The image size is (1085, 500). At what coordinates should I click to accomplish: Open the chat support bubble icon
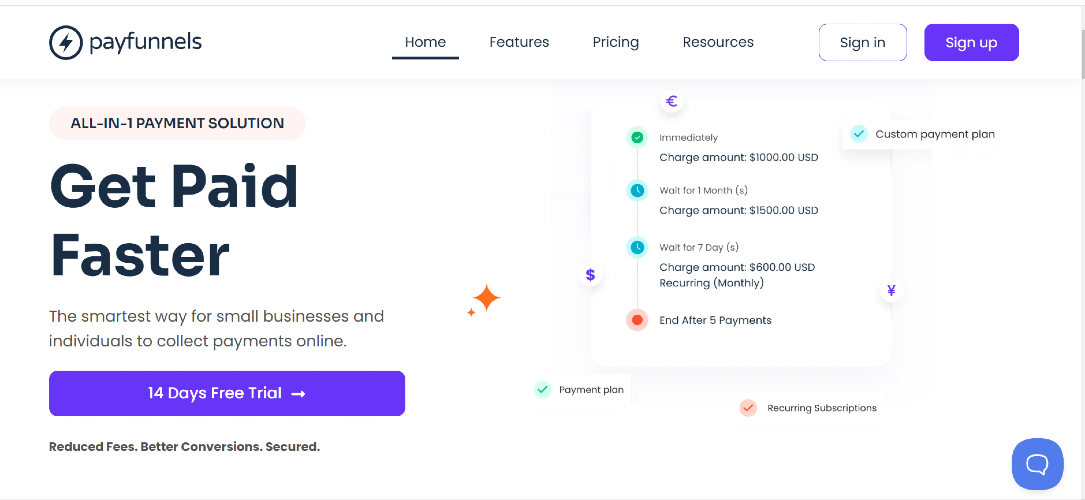[x=1037, y=464]
